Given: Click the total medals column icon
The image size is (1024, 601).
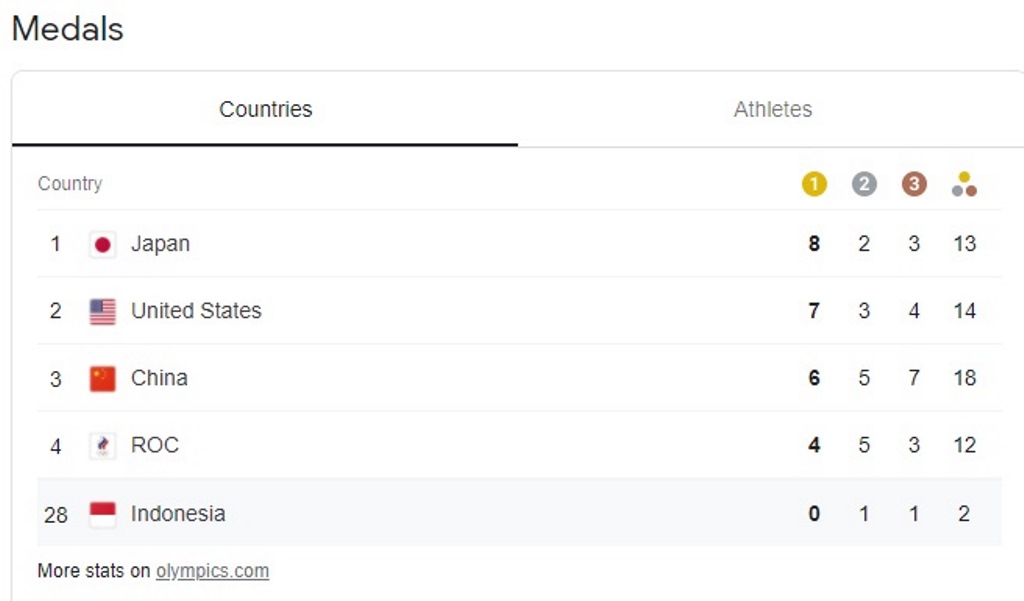Looking at the screenshot, I should [x=965, y=184].
